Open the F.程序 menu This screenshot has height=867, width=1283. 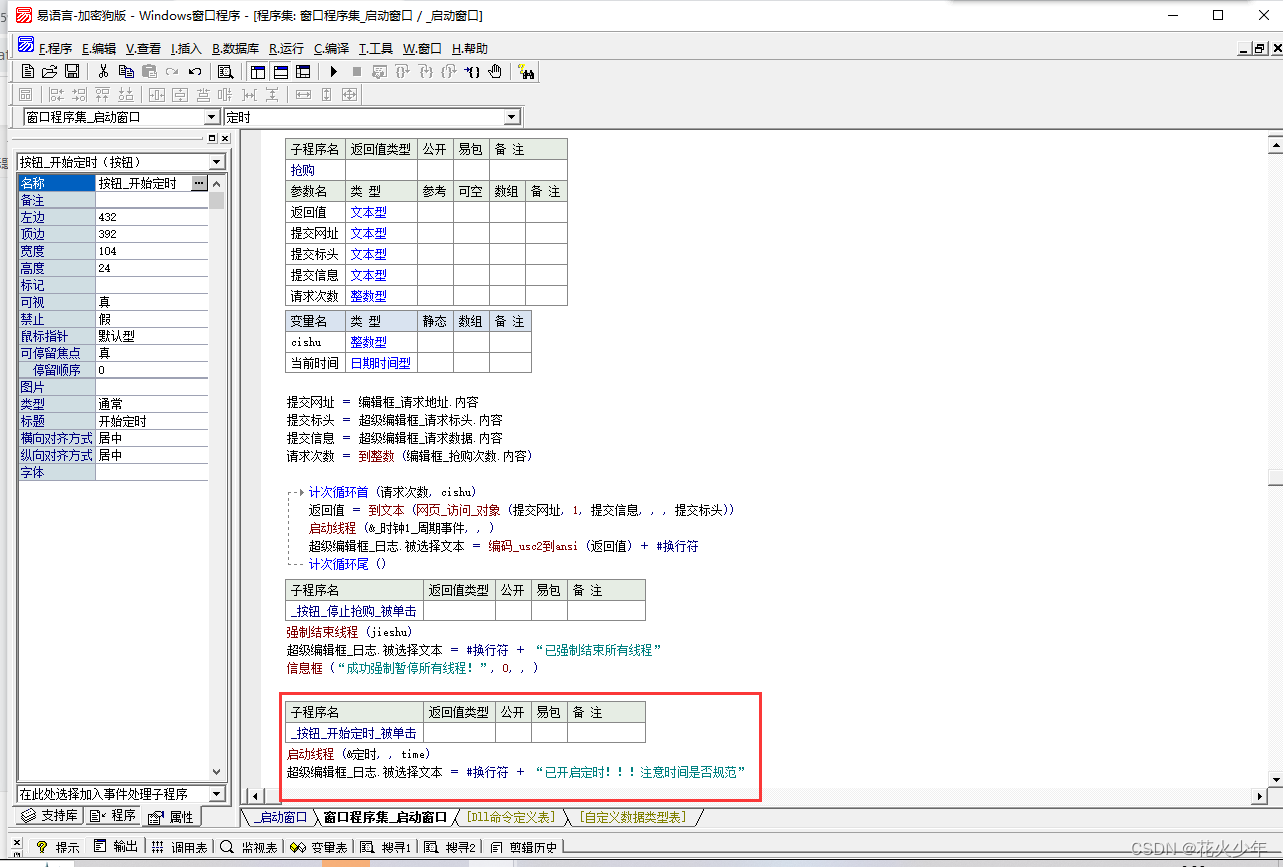[x=55, y=48]
